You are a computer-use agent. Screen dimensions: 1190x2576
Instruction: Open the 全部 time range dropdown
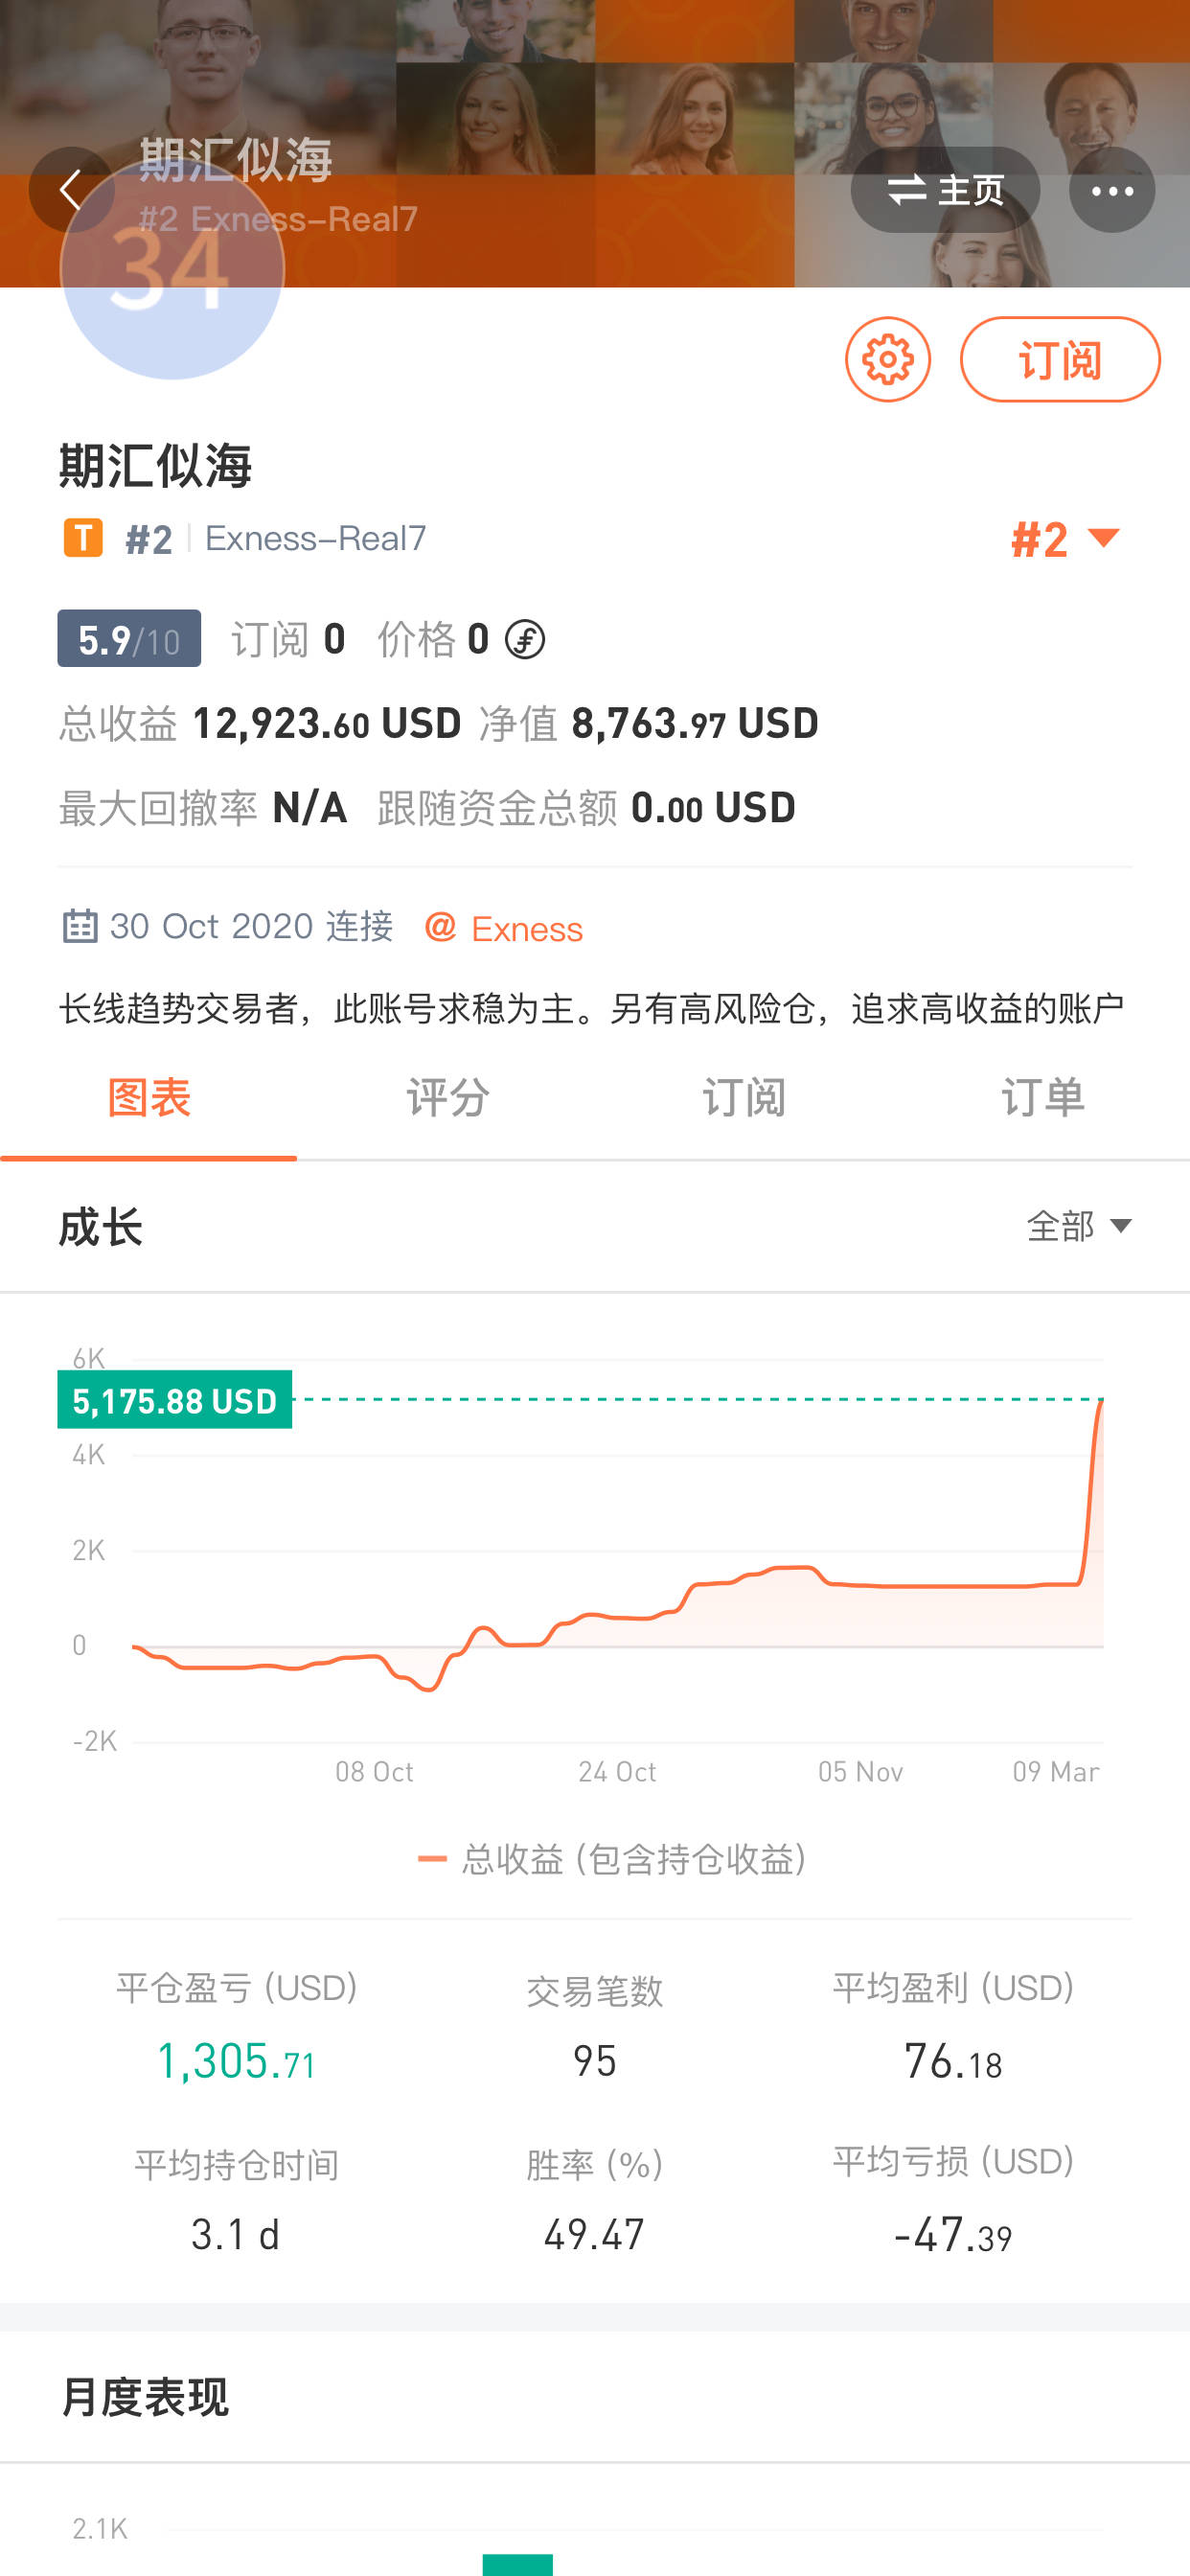click(1078, 1225)
